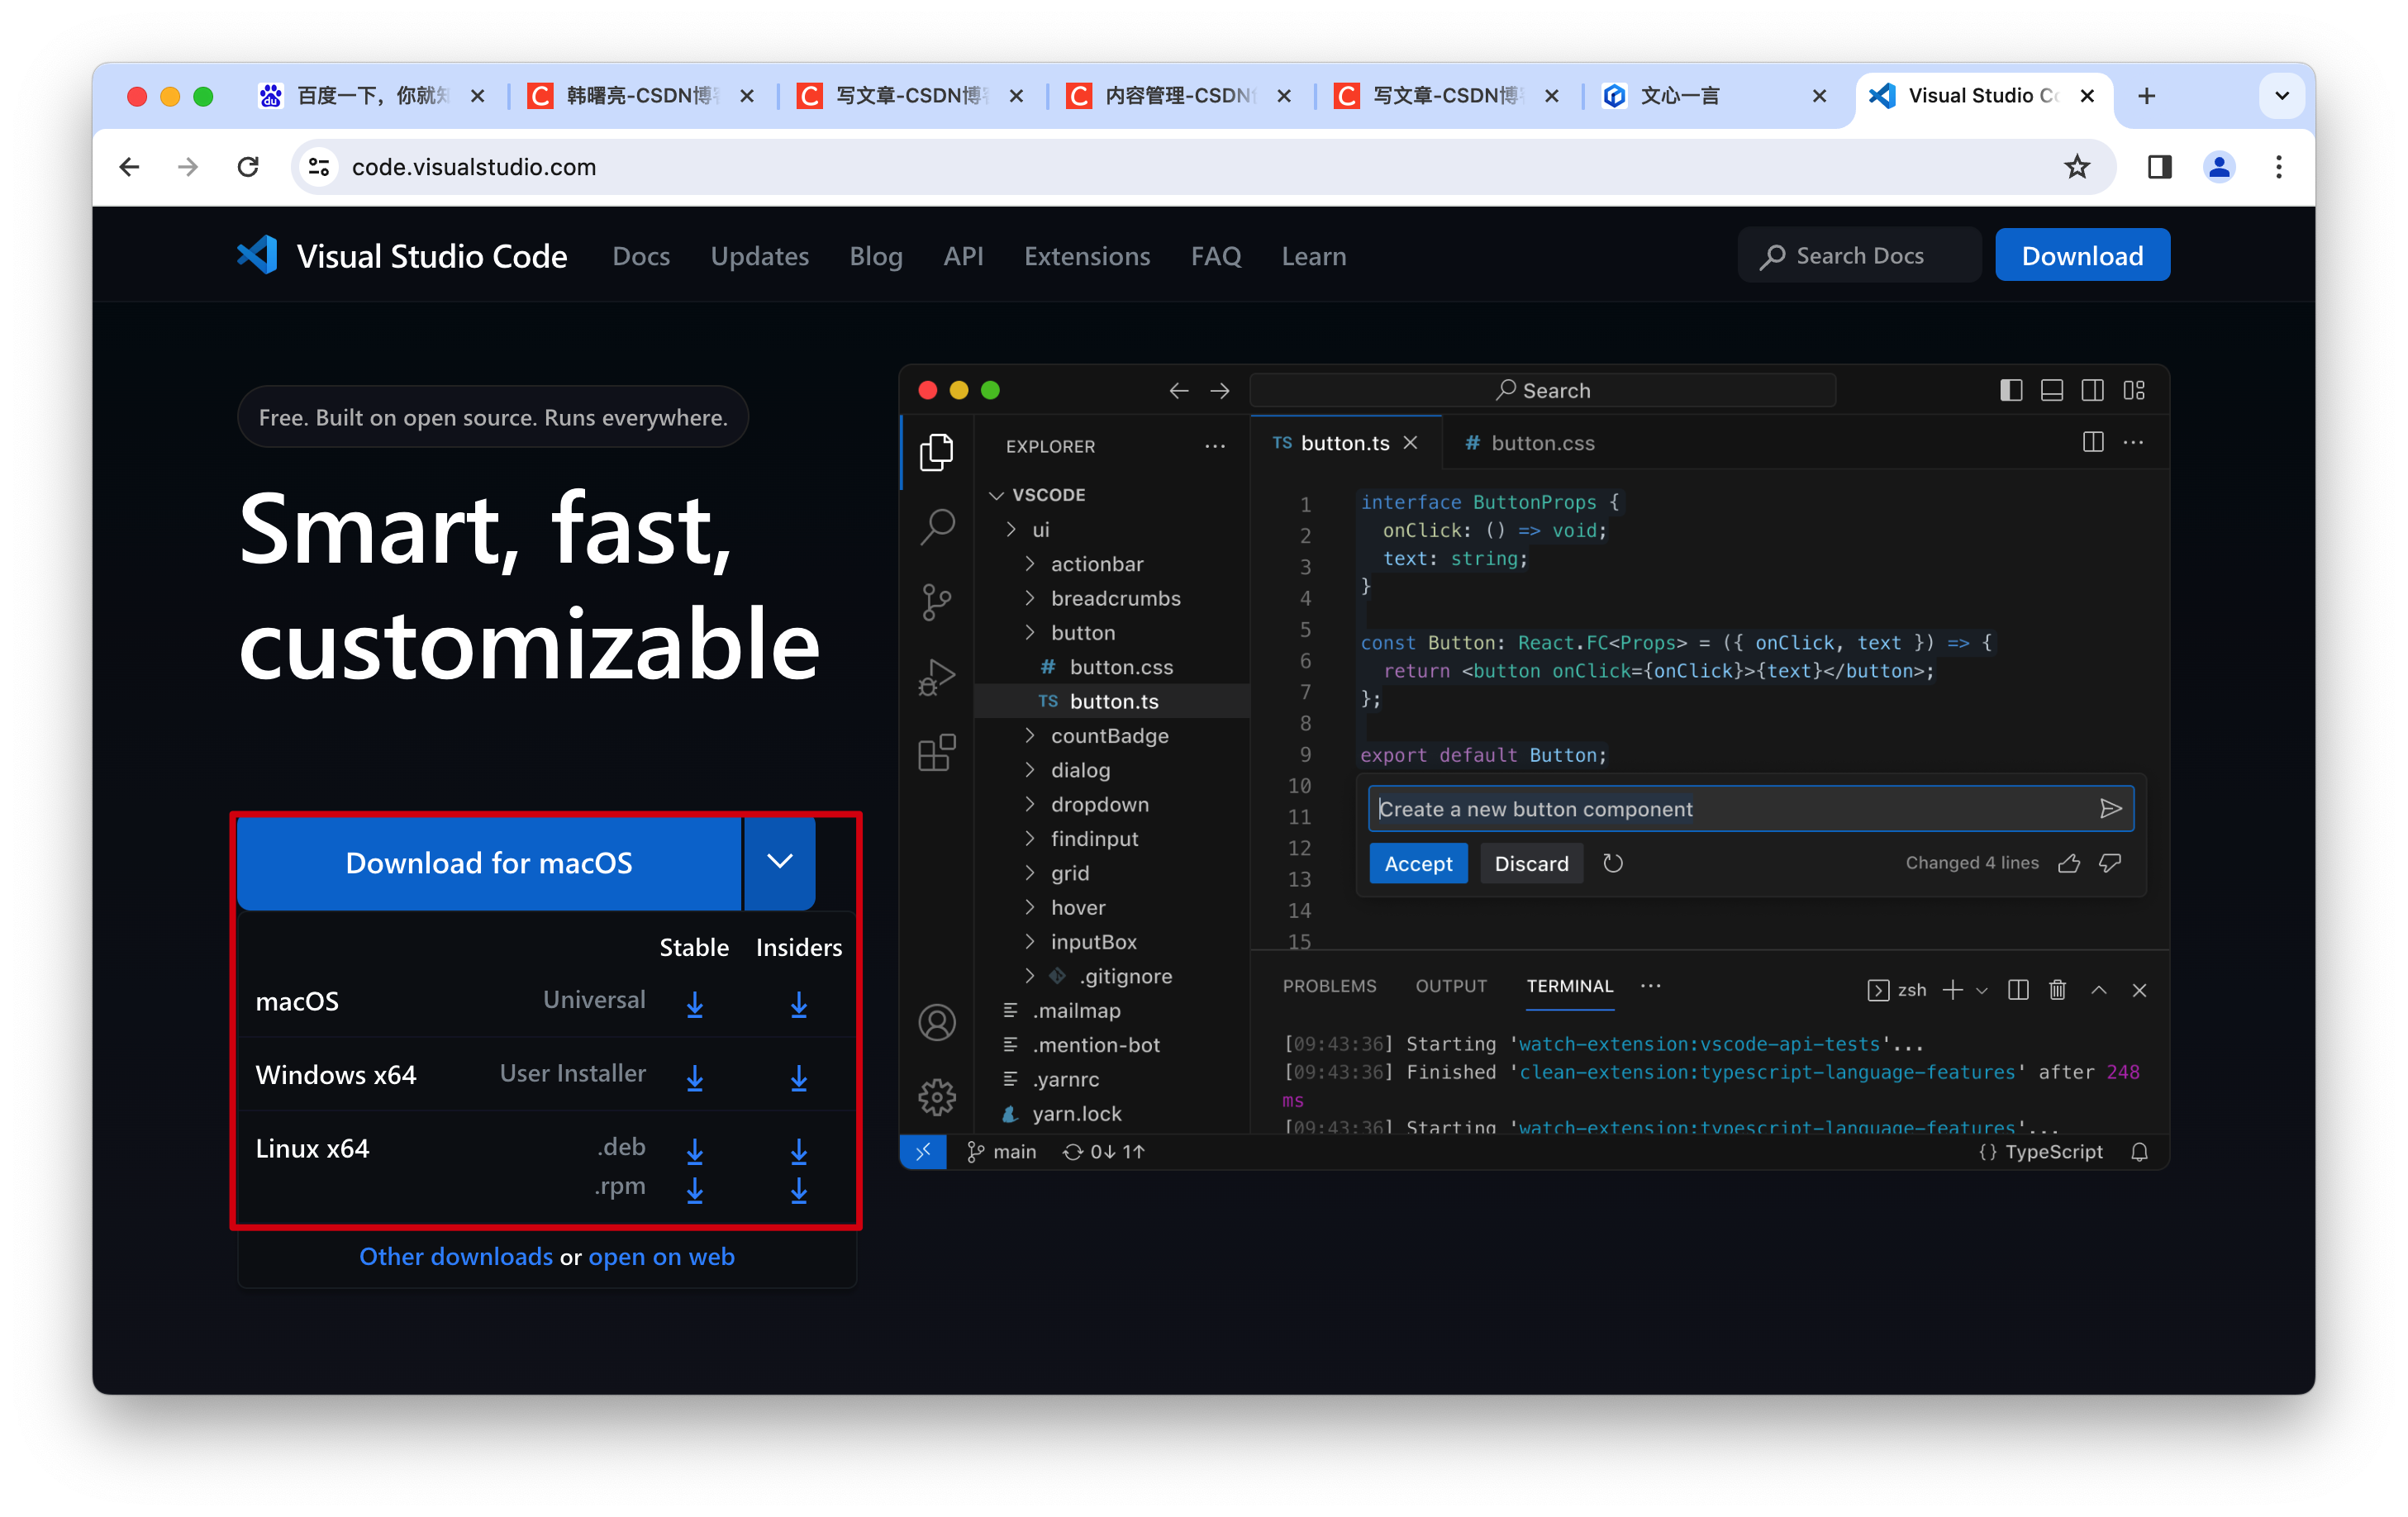Expand the download options dropdown arrow
The image size is (2408, 1517).
[780, 862]
